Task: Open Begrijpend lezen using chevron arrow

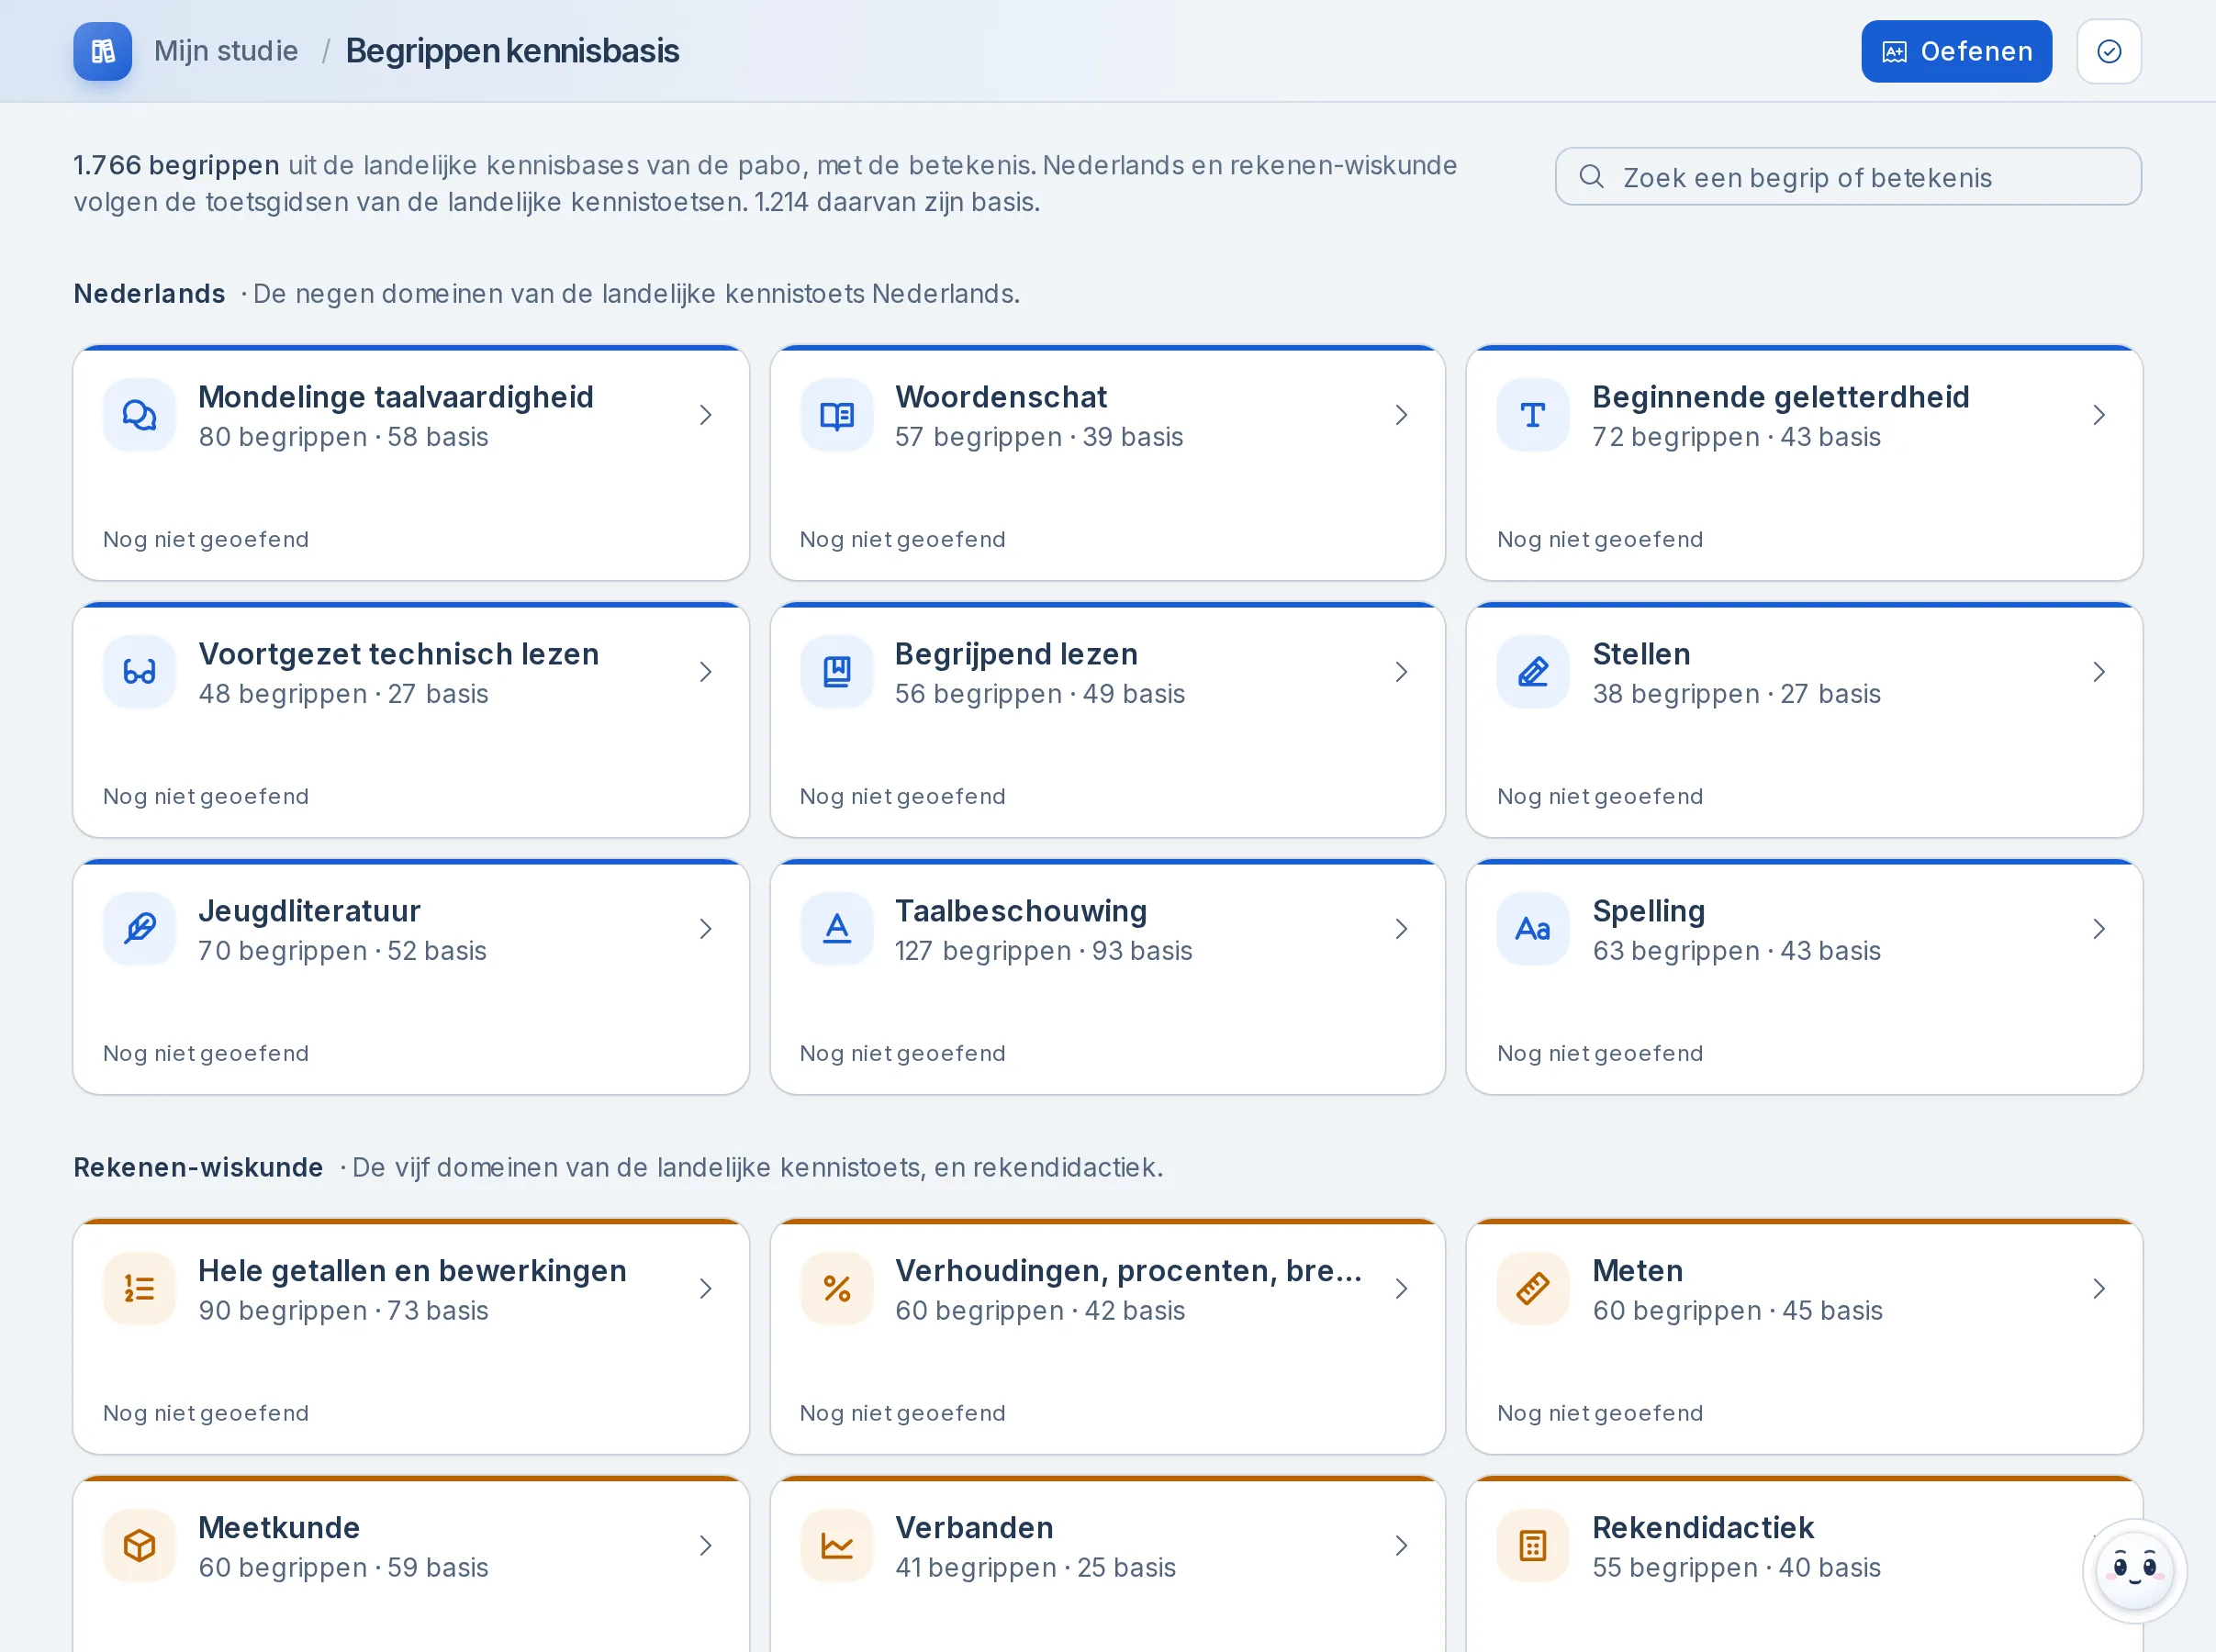Action: tap(1401, 672)
